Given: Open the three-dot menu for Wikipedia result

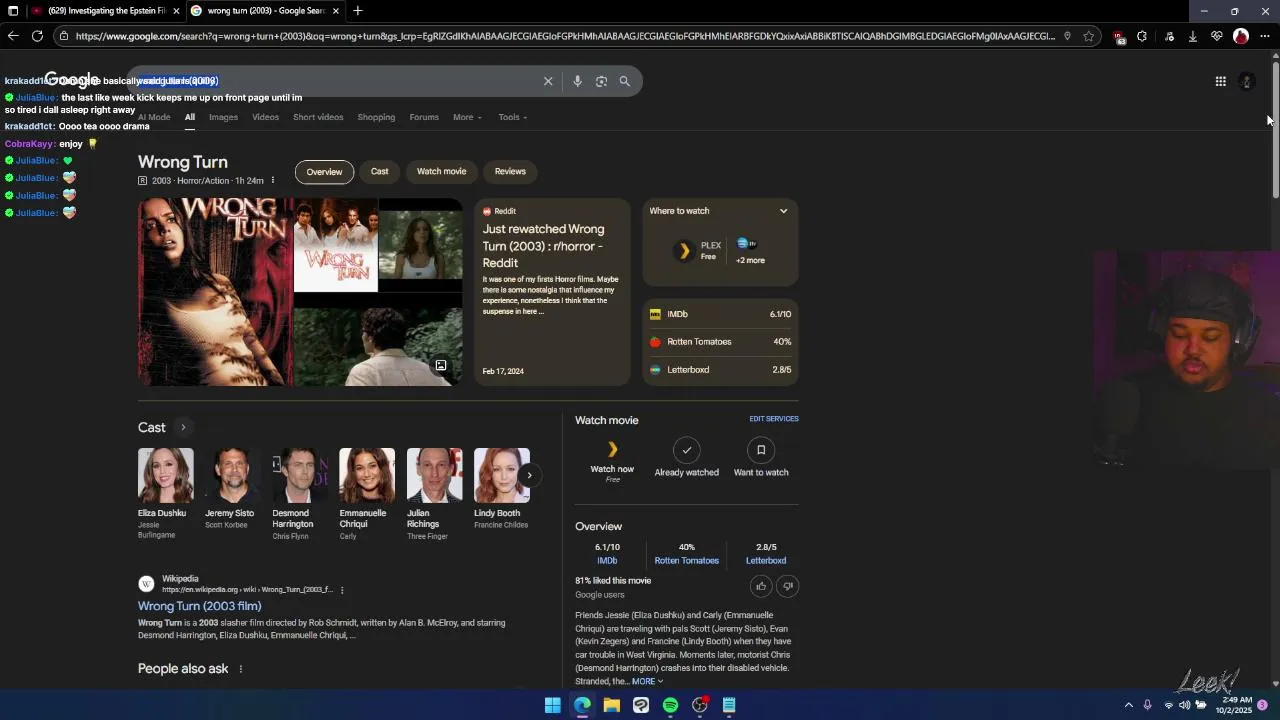Looking at the screenshot, I should click(x=342, y=590).
